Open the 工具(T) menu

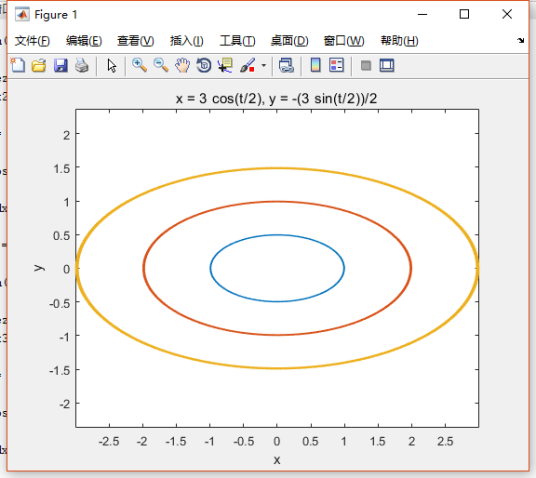click(237, 41)
